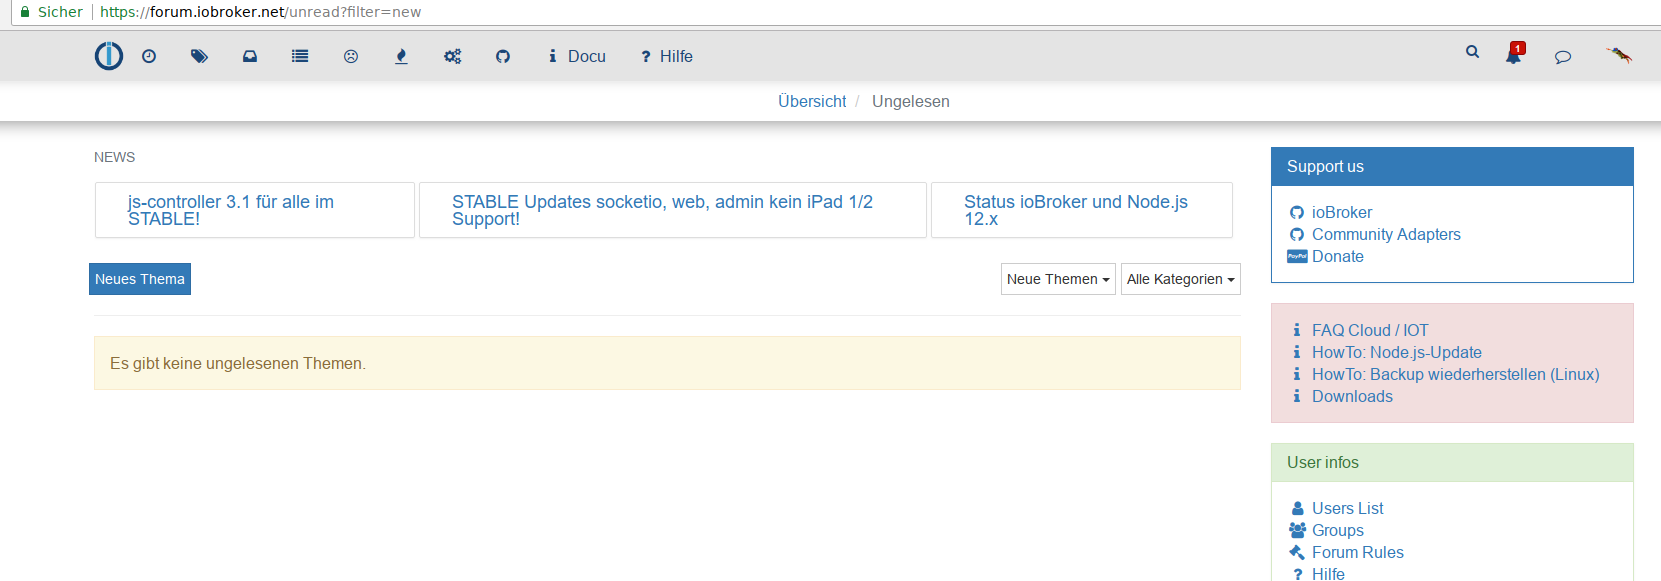Screen dimensions: 1661x581
Task: Go to Übersicht breadcrumb link
Action: tap(812, 101)
